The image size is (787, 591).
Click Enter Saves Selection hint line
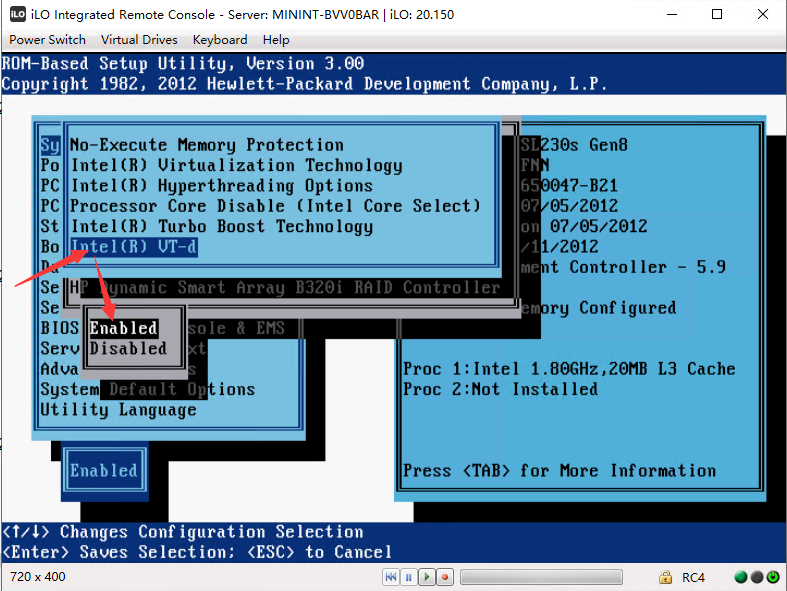197,552
